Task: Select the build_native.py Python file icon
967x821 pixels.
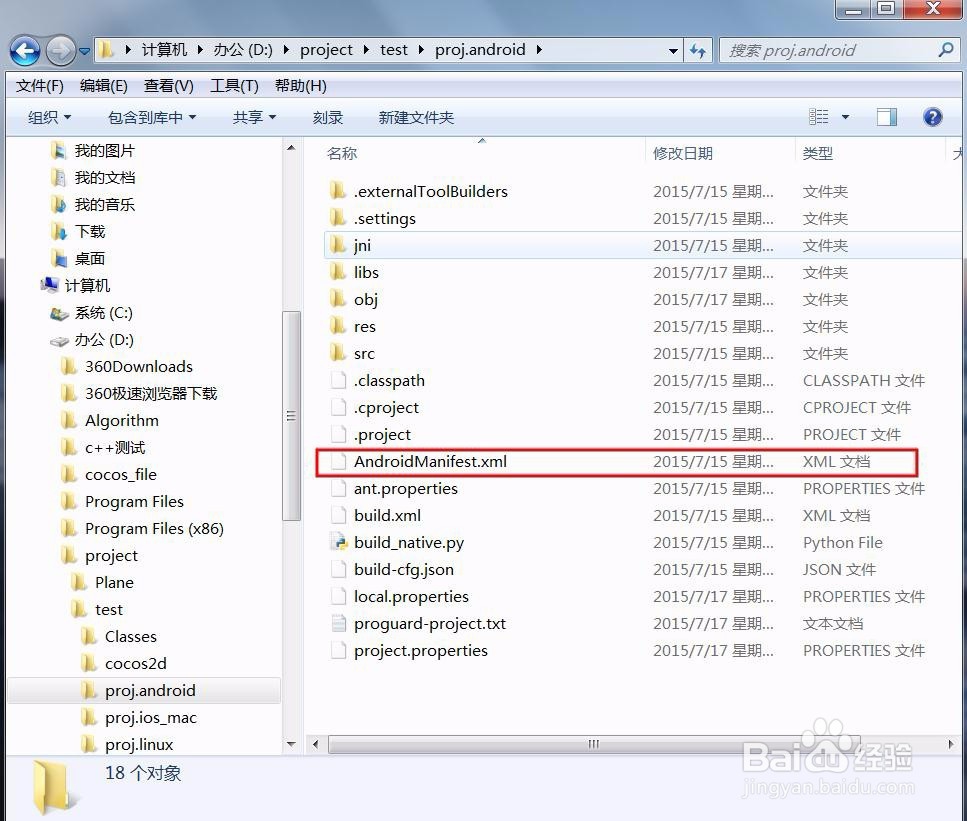Action: [x=338, y=542]
